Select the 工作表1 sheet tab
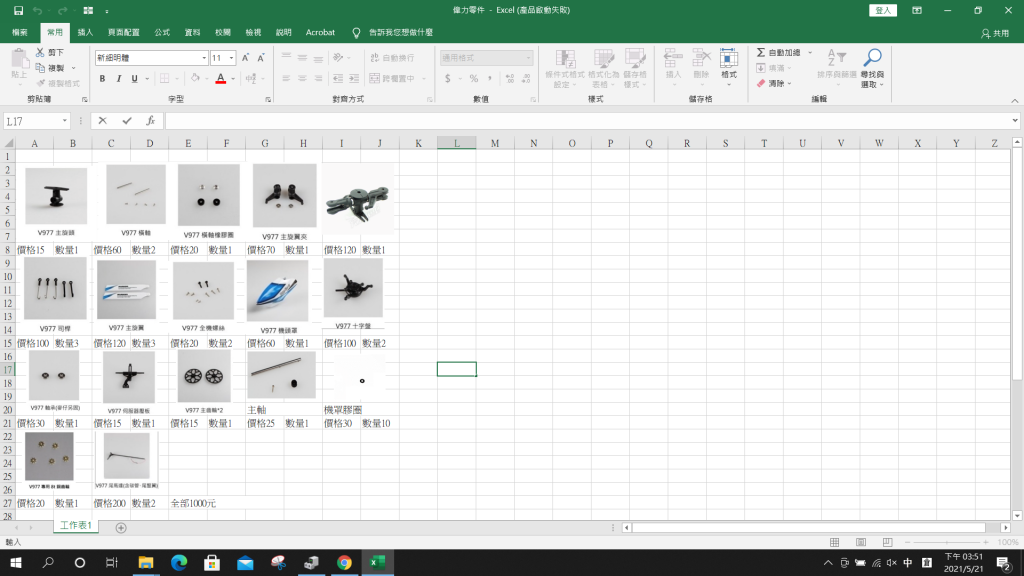This screenshot has width=1024, height=576. 76,526
